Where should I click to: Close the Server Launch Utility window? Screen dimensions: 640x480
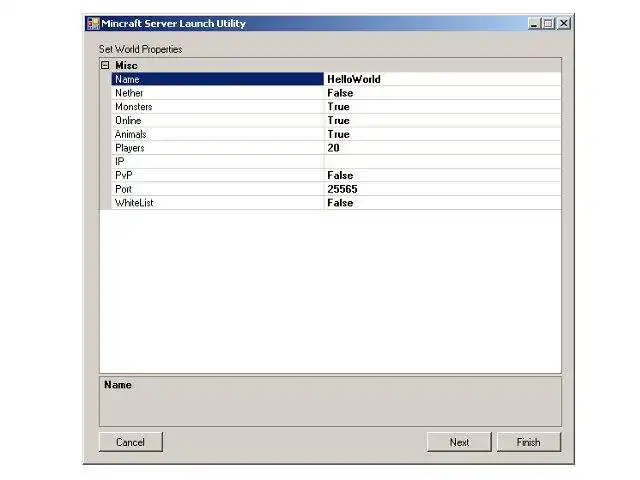click(x=564, y=24)
